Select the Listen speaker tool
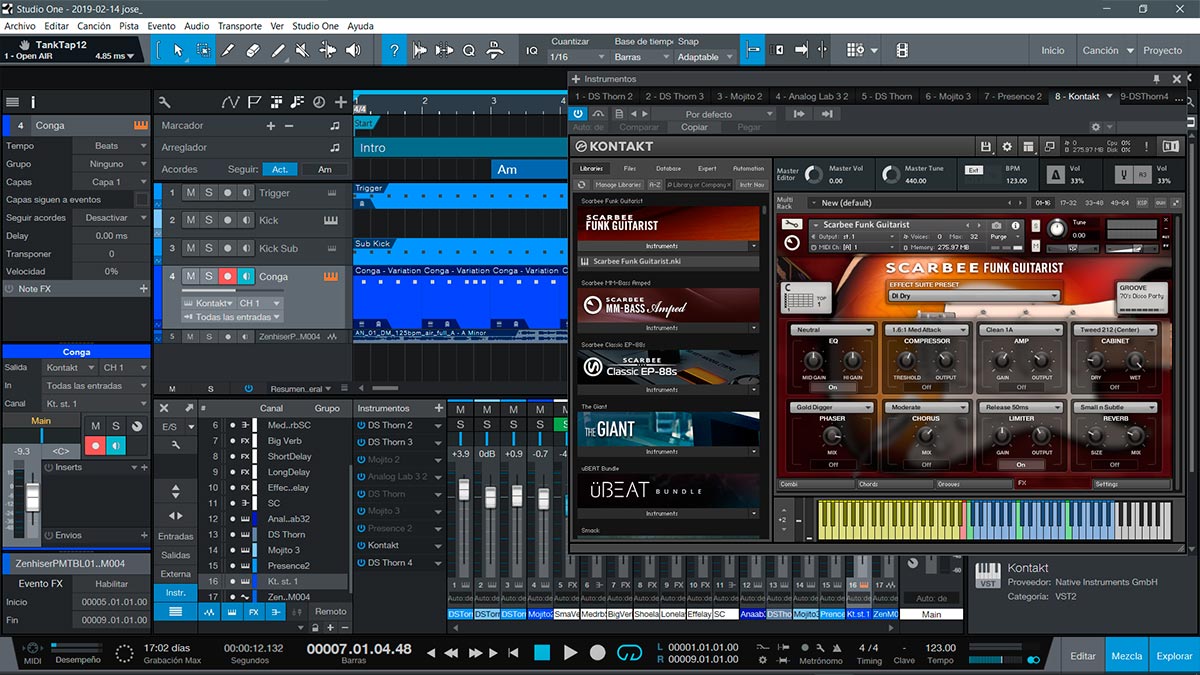The image size is (1200, 675). click(353, 50)
